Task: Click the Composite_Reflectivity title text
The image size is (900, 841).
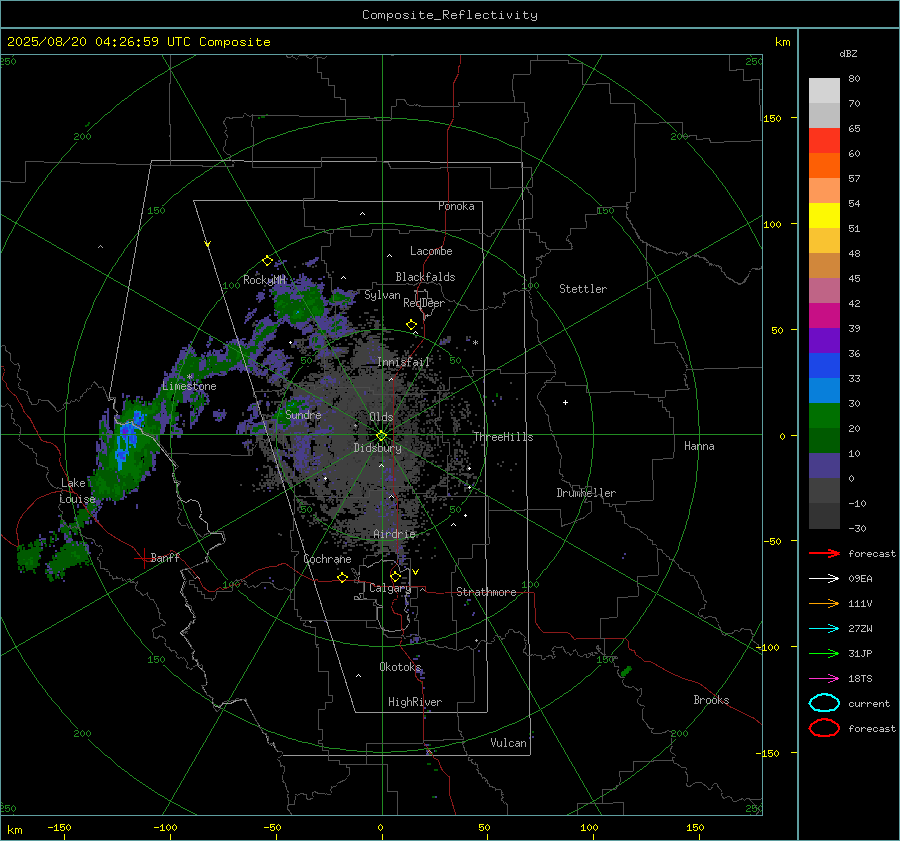Action: click(450, 15)
